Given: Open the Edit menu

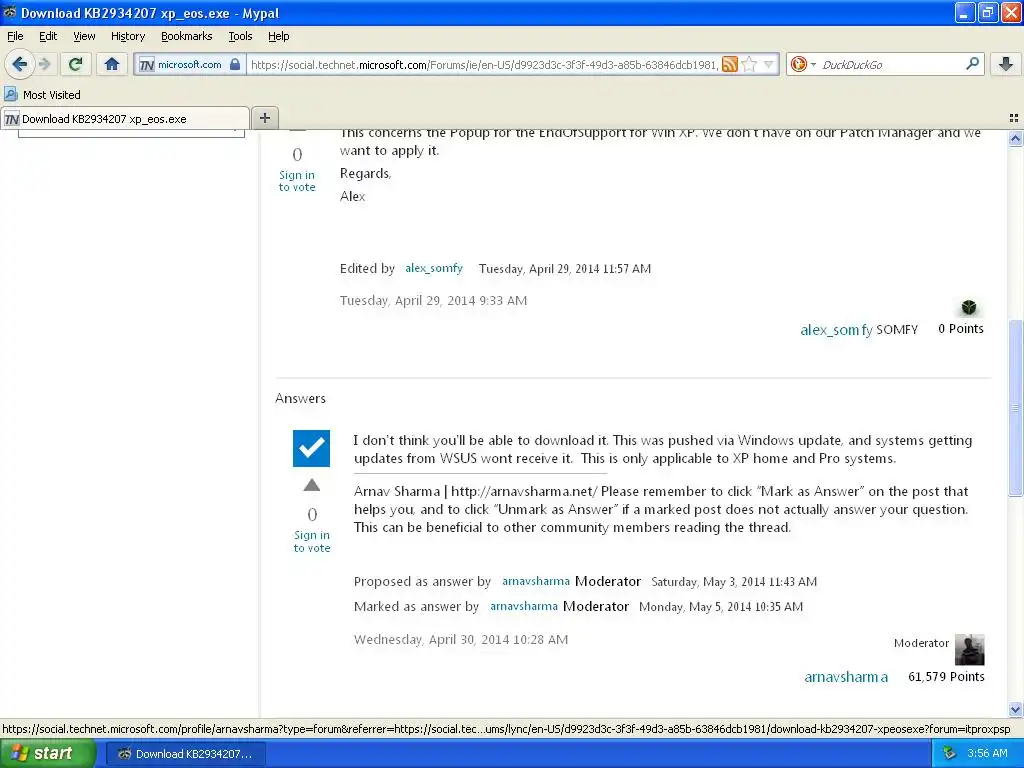Looking at the screenshot, I should pyautogui.click(x=48, y=36).
